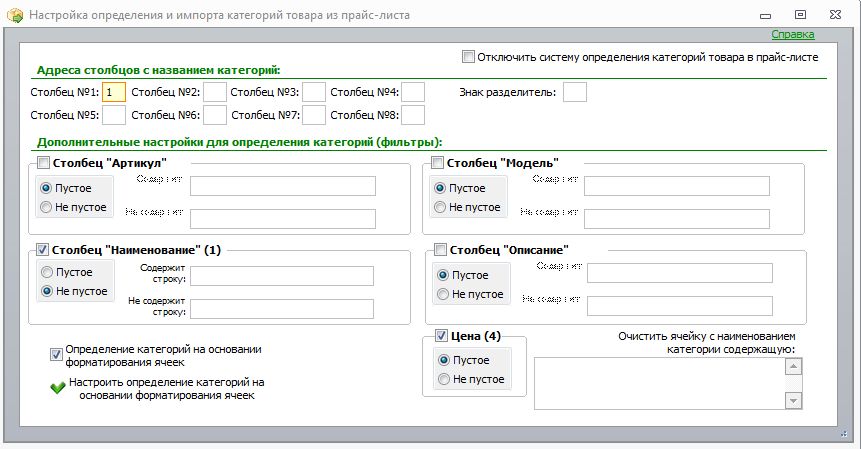The height and width of the screenshot is (449, 861).
Task: Select Пустое radio in Модель group
Action: point(440,188)
